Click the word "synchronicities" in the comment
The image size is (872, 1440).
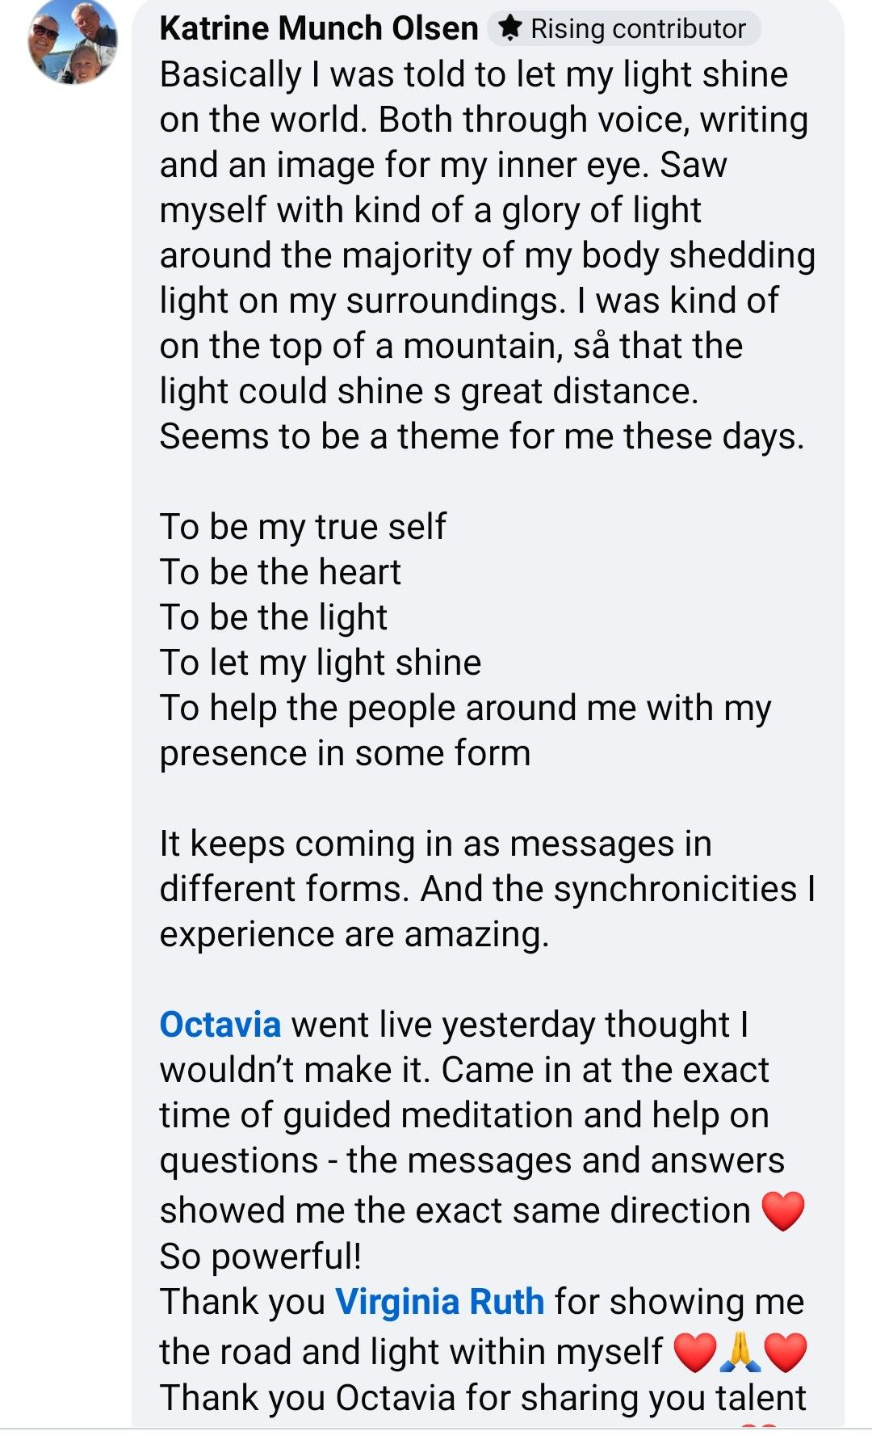(675, 888)
